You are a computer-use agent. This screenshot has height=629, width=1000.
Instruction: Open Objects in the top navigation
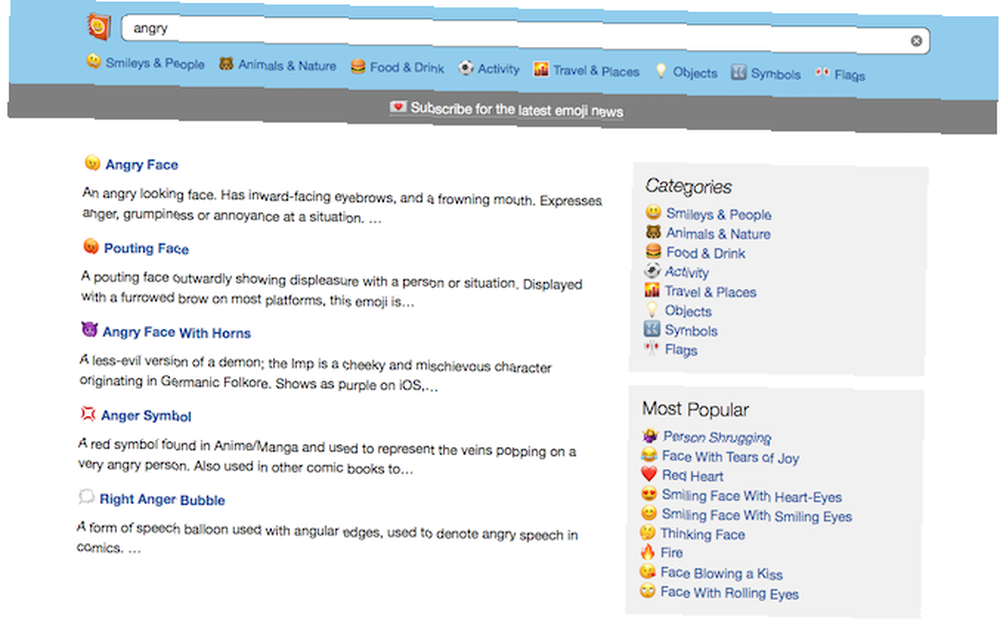pyautogui.click(x=695, y=73)
